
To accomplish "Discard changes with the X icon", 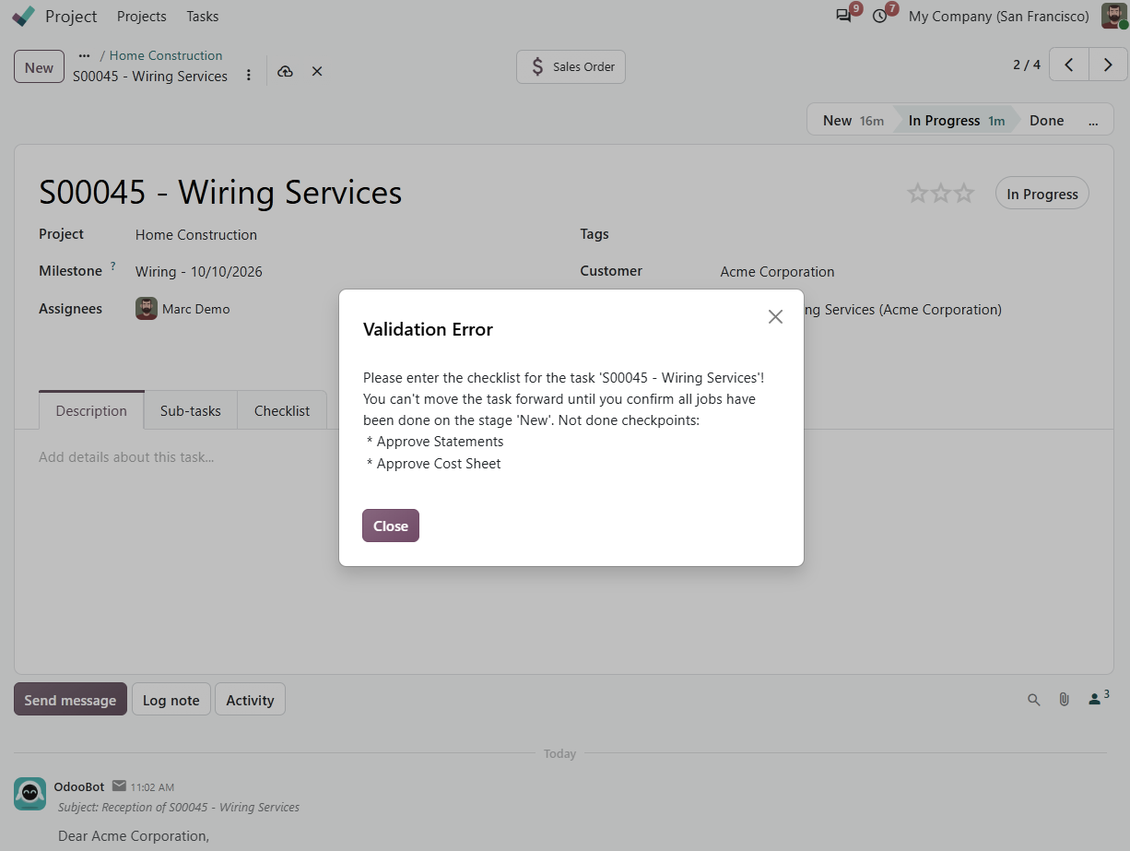I will 317,71.
